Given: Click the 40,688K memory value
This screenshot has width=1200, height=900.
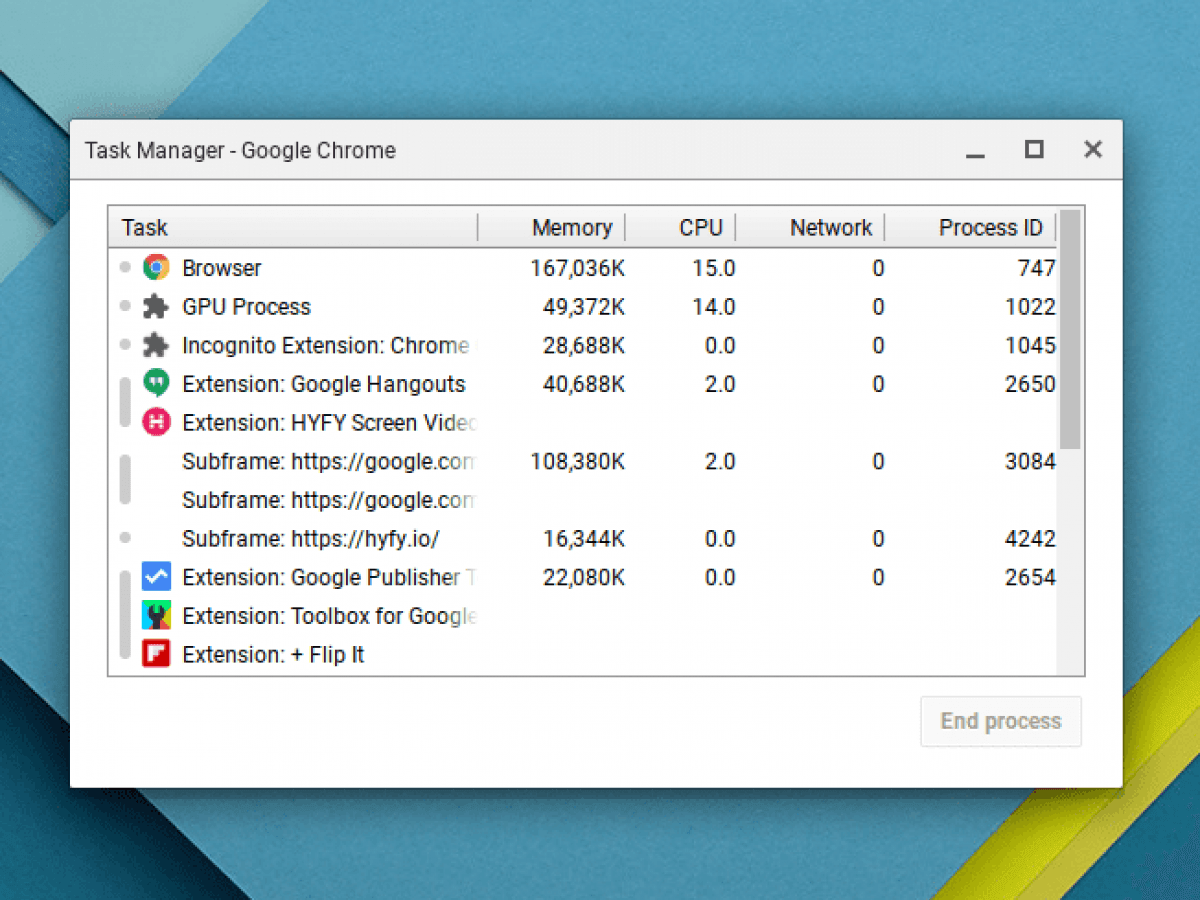Looking at the screenshot, I should click(584, 384).
